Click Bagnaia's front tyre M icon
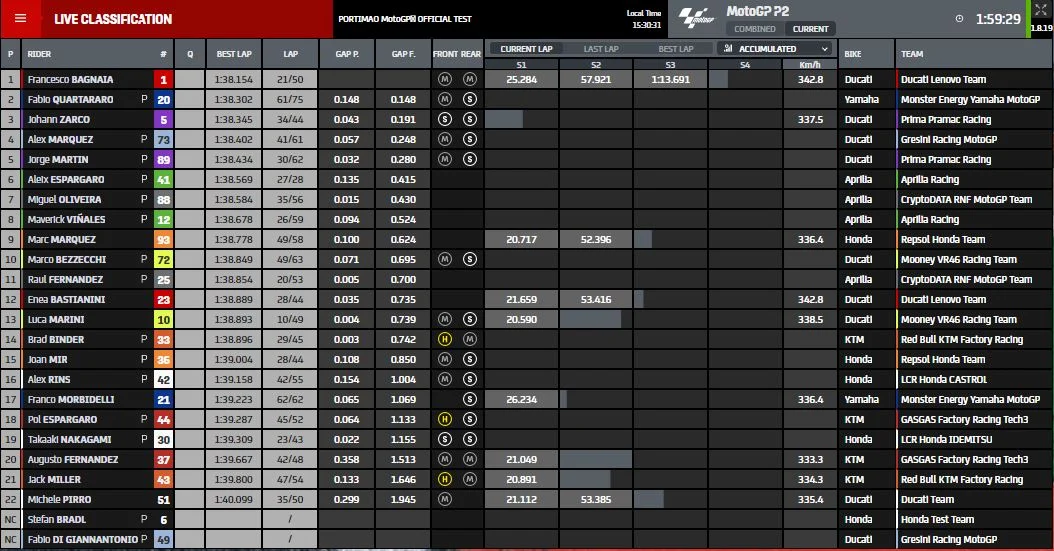The height and width of the screenshot is (551, 1054). pyautogui.click(x=444, y=79)
